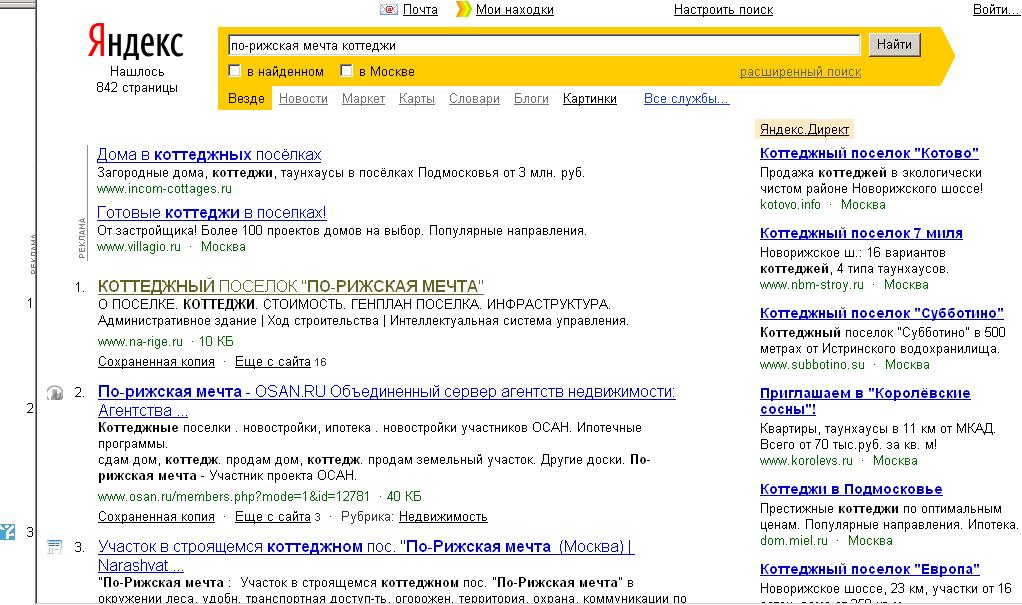Open 'Все службы' dropdown
The width and height of the screenshot is (1022, 605).
(x=688, y=99)
